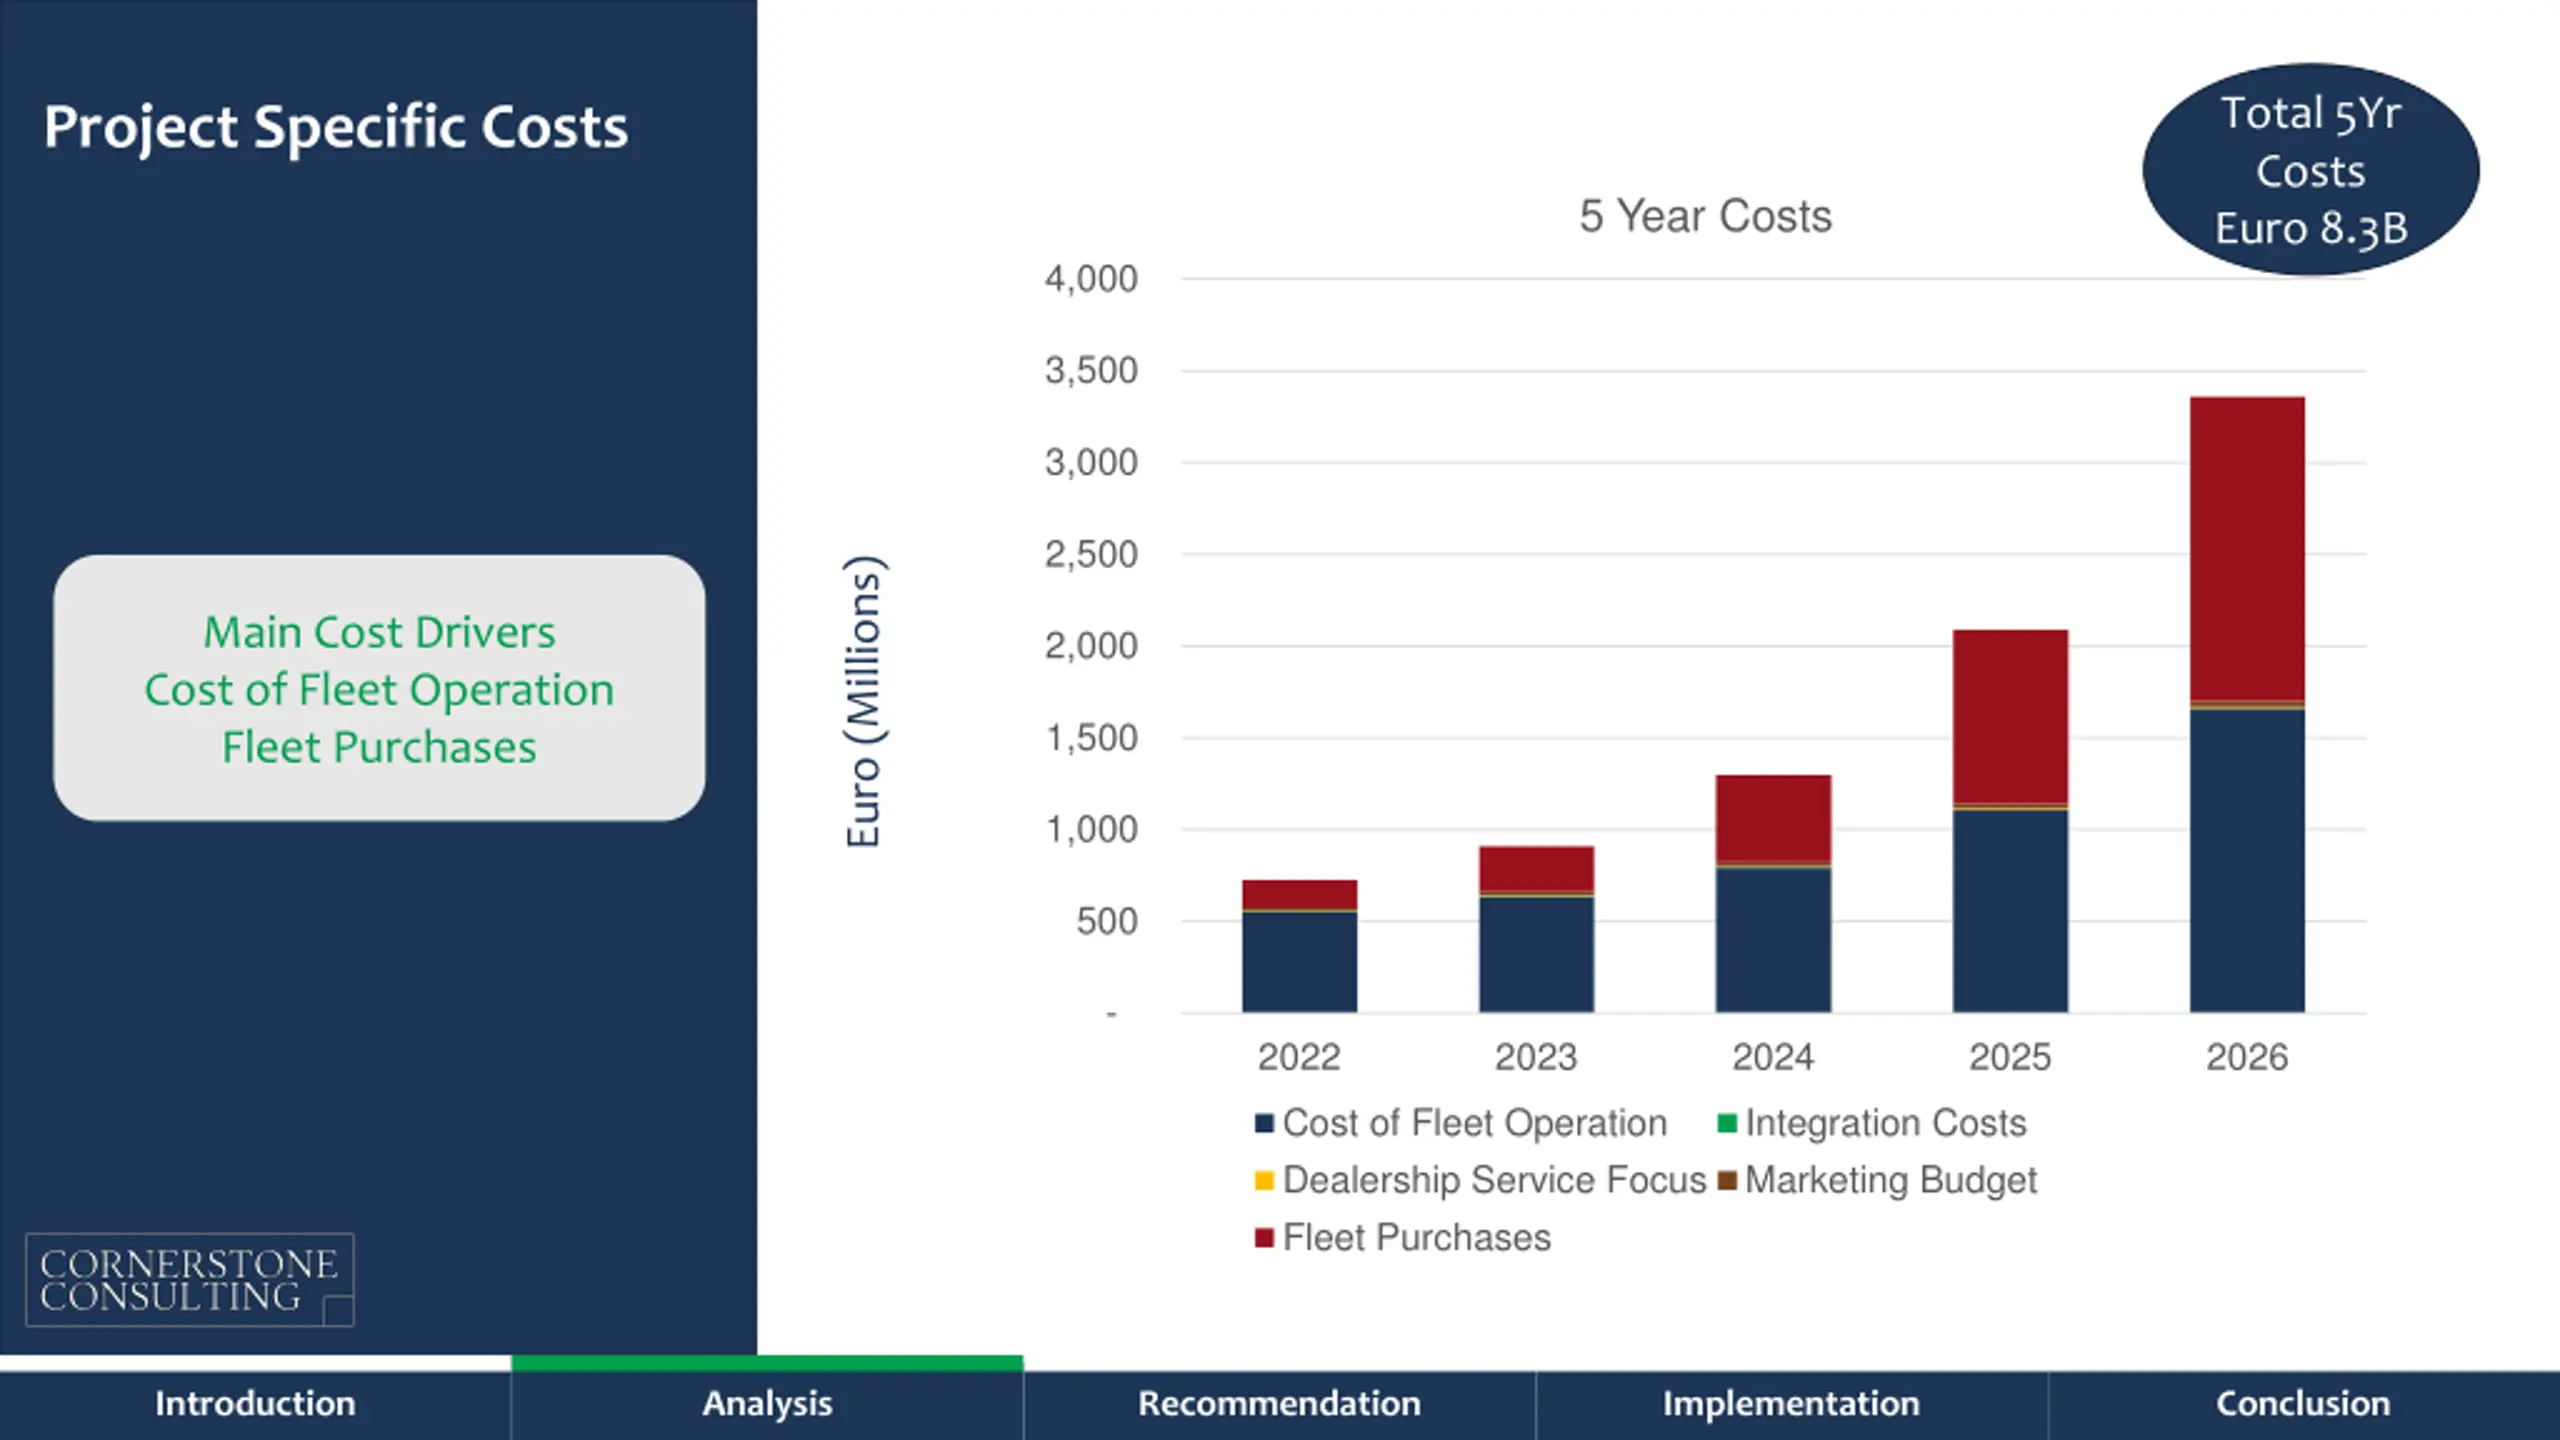
Task: Click 'Cost of Fleet Operation' in the grey box
Action: tap(379, 690)
